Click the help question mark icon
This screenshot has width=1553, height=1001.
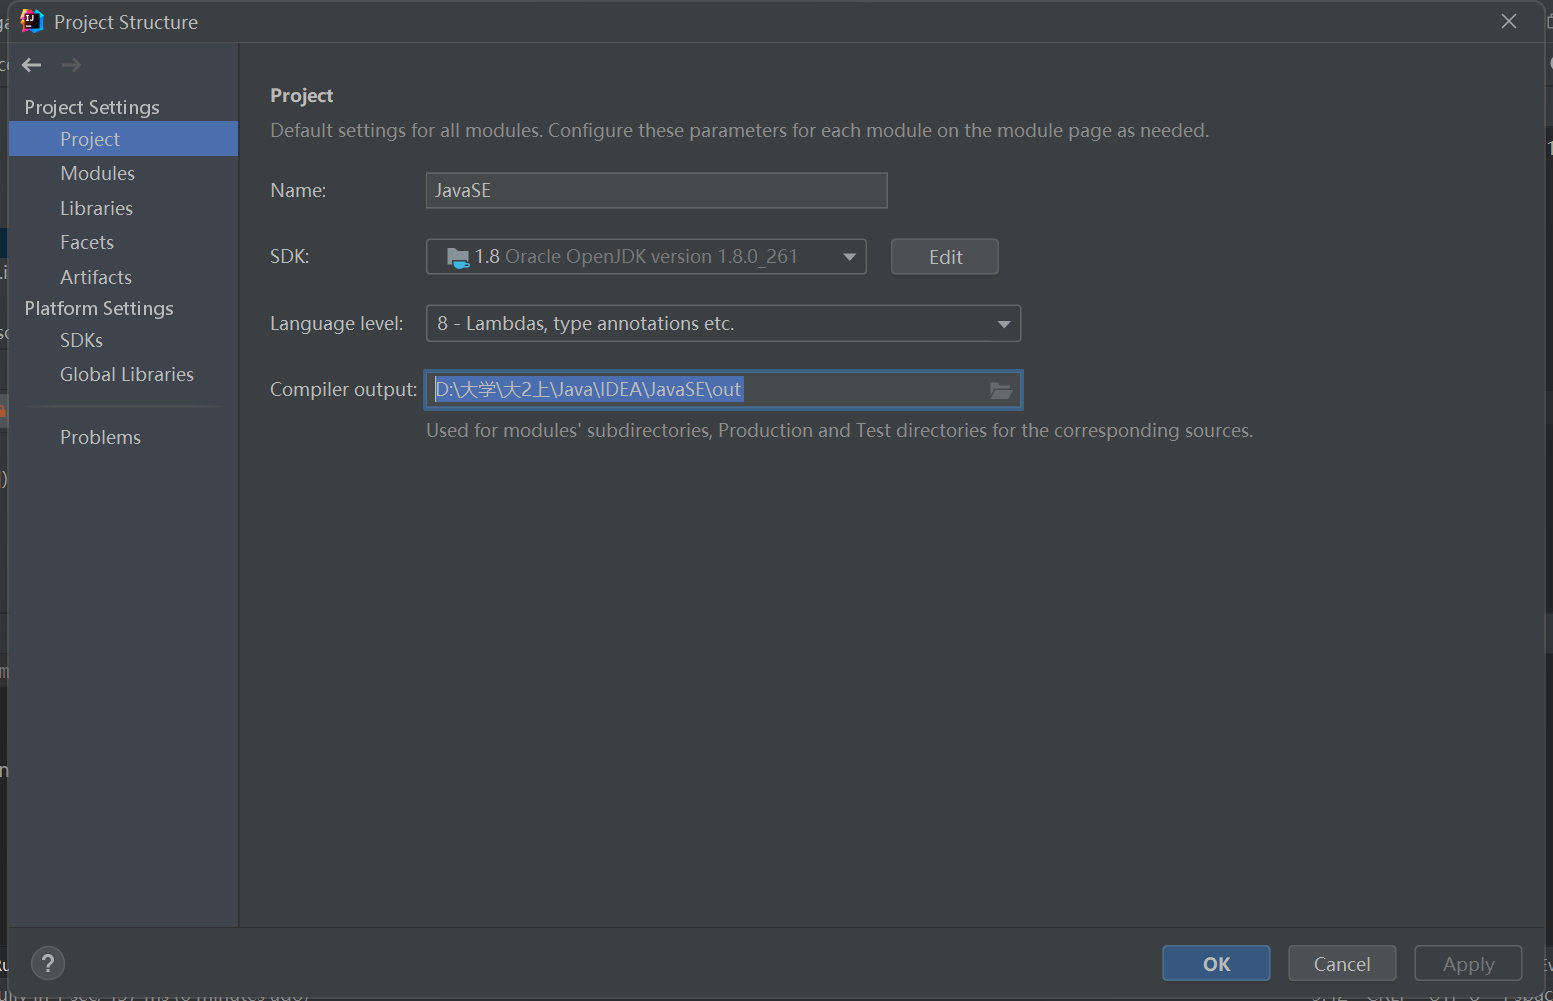[48, 963]
